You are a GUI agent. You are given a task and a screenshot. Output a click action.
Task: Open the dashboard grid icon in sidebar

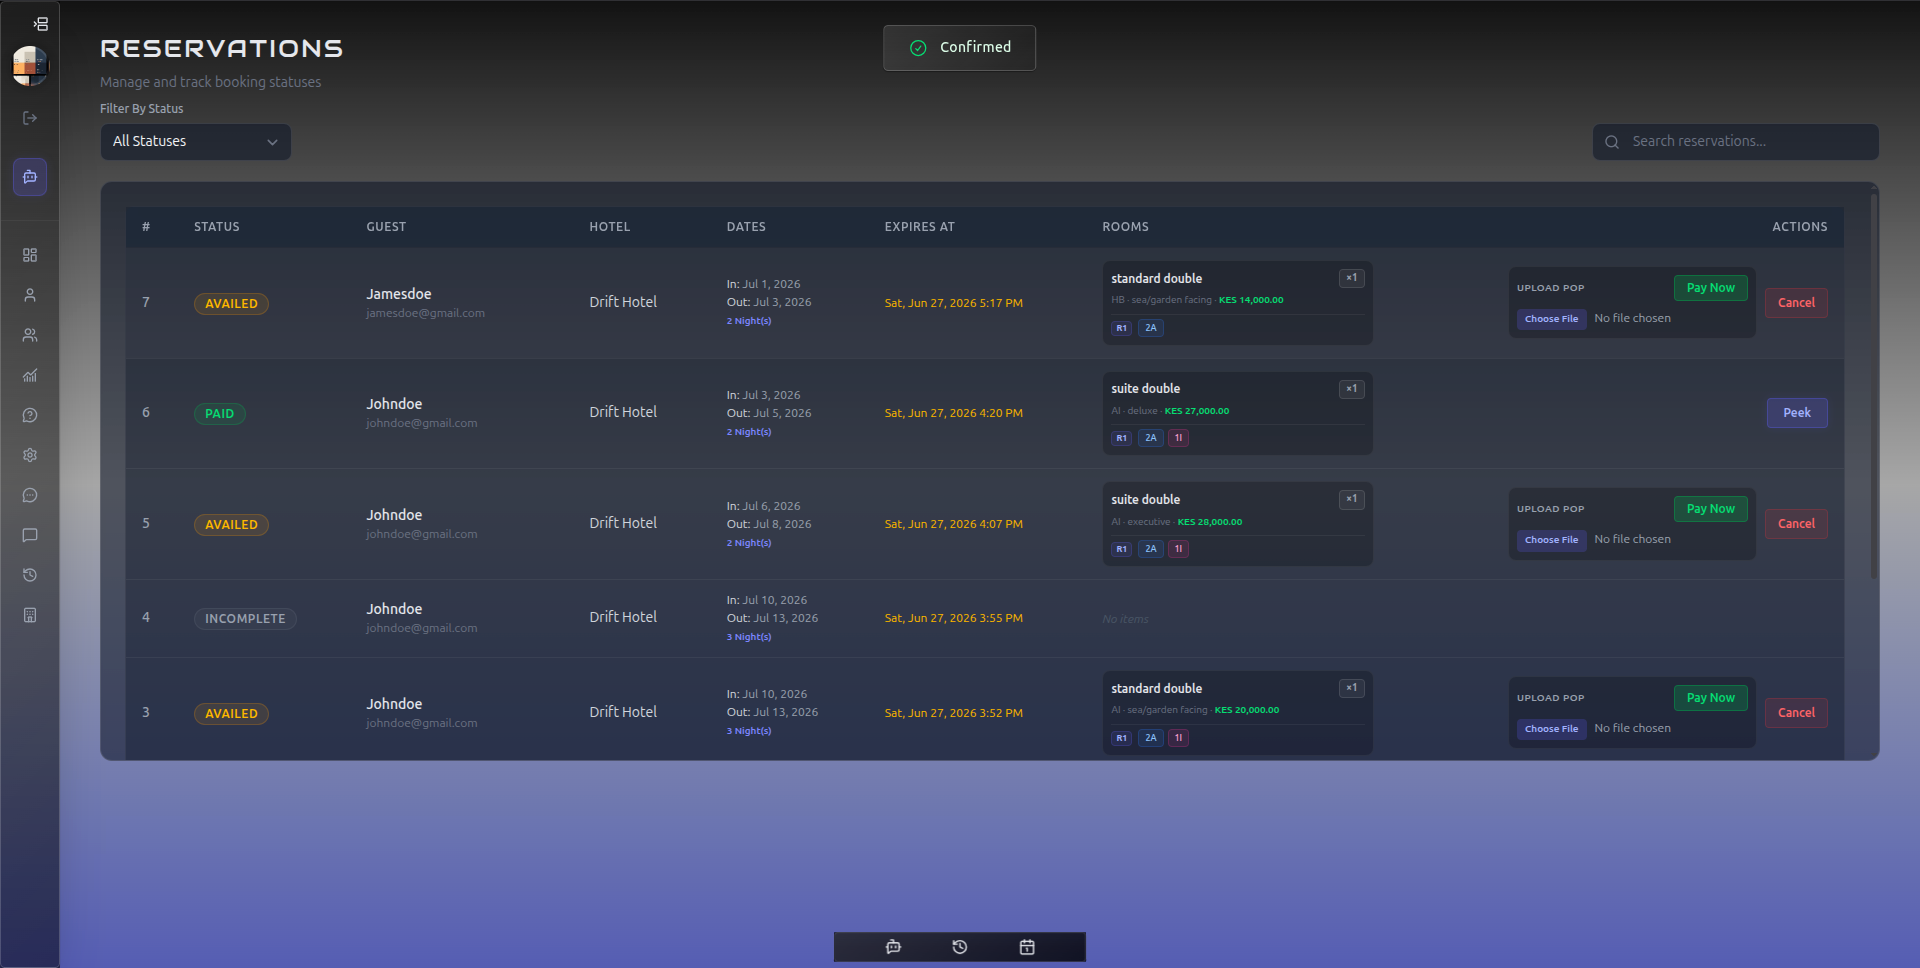(x=30, y=255)
